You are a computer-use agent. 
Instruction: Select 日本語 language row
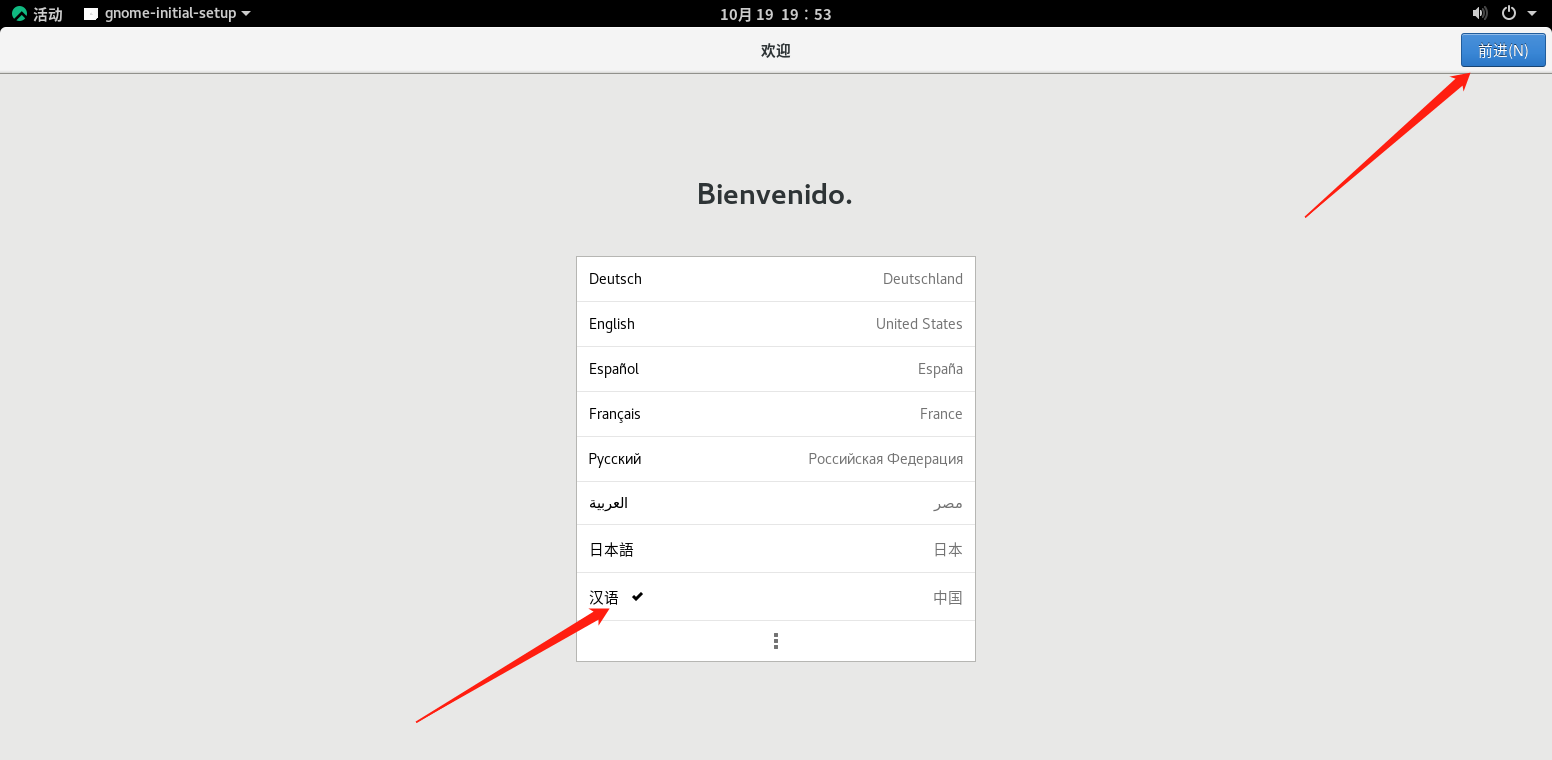[776, 549]
